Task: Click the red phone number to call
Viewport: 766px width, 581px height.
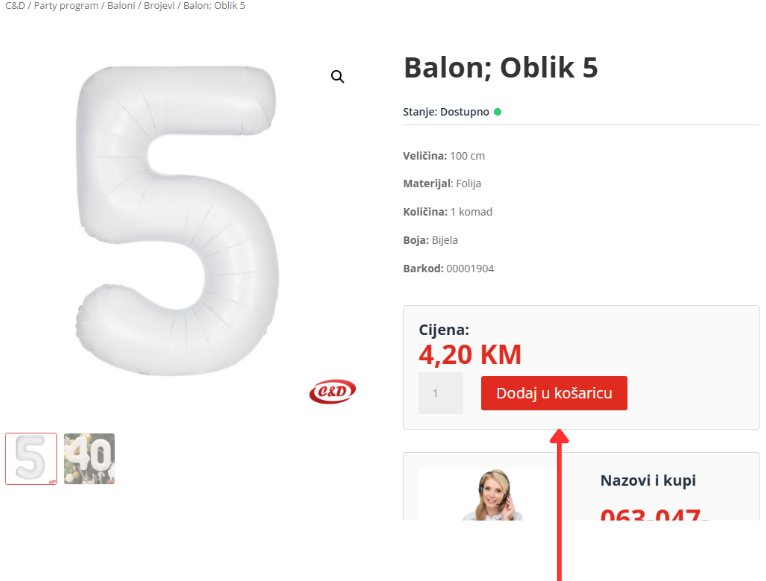Action: (x=655, y=516)
